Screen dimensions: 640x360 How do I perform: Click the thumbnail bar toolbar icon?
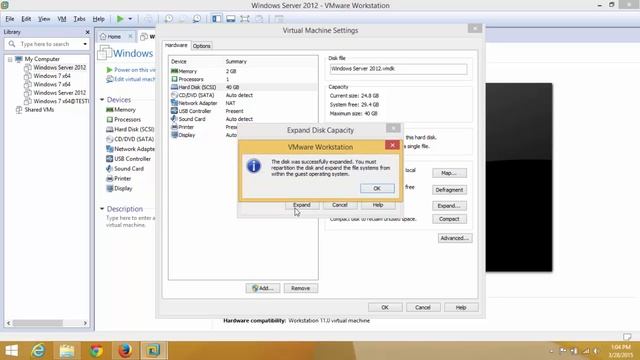[231, 19]
